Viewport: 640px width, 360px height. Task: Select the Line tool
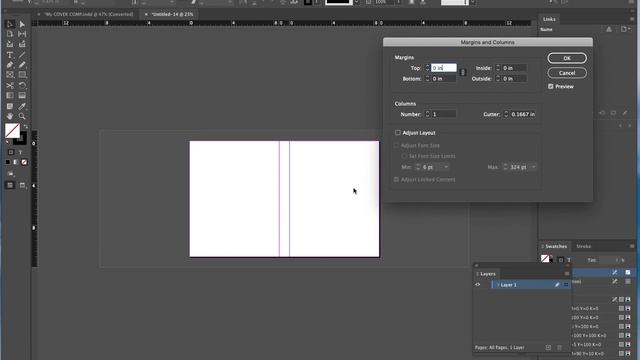point(22,55)
